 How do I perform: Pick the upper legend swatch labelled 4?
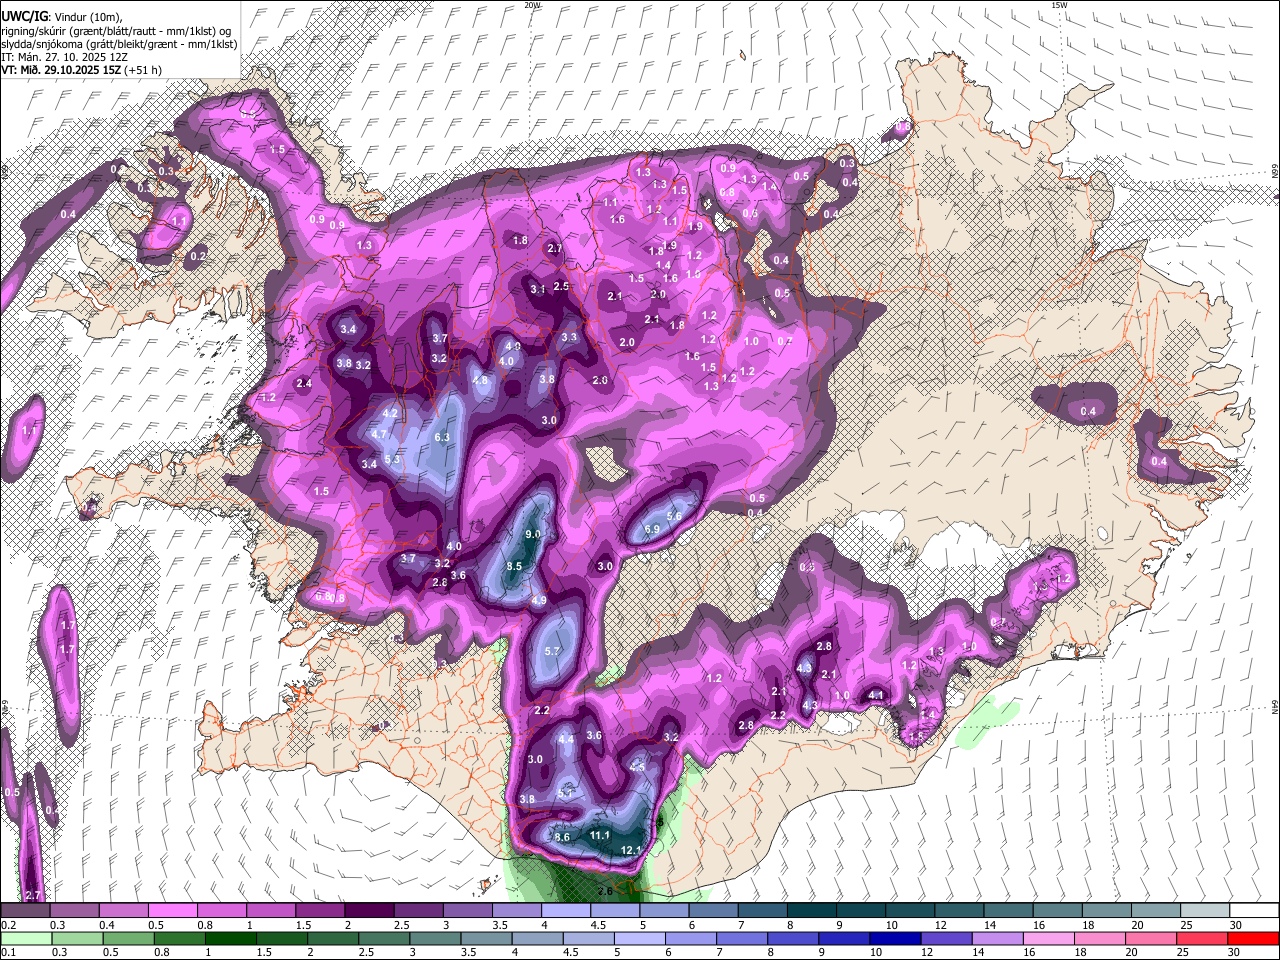(566, 911)
